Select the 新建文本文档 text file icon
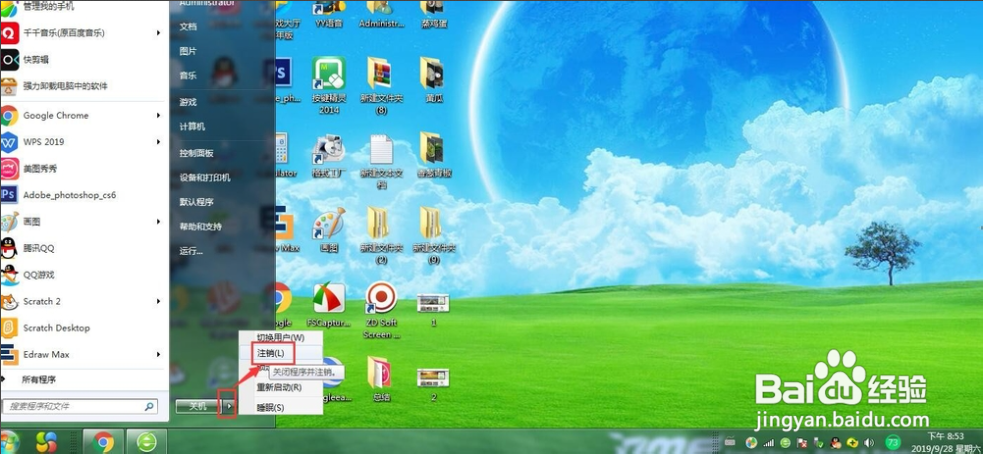The height and width of the screenshot is (454, 983). 381,162
